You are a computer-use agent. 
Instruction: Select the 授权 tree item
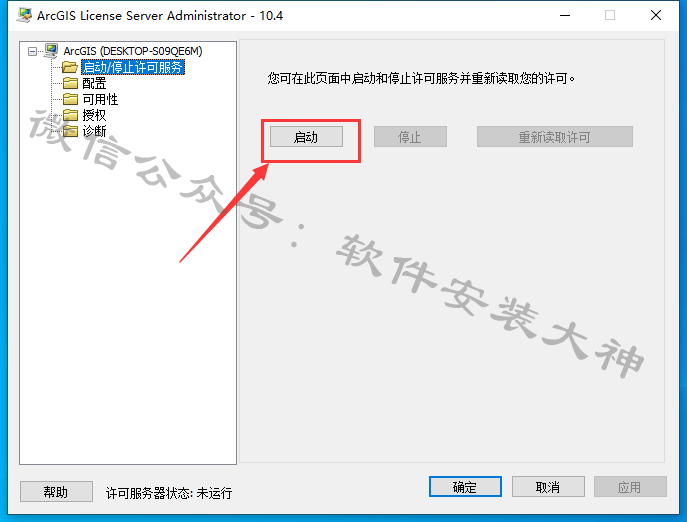point(94,115)
